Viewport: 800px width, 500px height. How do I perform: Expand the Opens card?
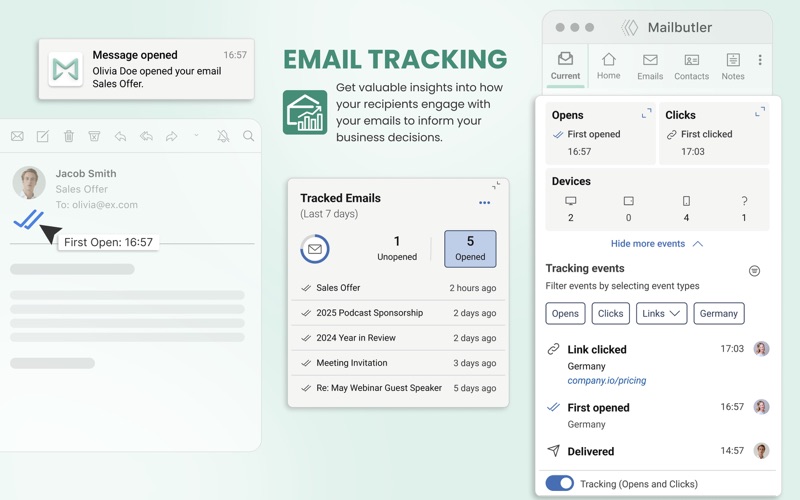pyautogui.click(x=646, y=113)
